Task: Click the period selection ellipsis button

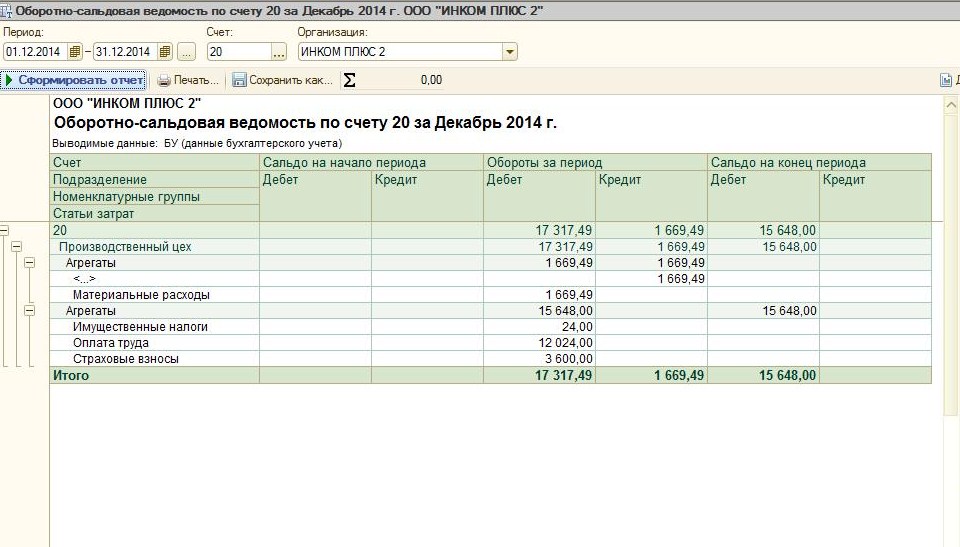Action: [186, 52]
